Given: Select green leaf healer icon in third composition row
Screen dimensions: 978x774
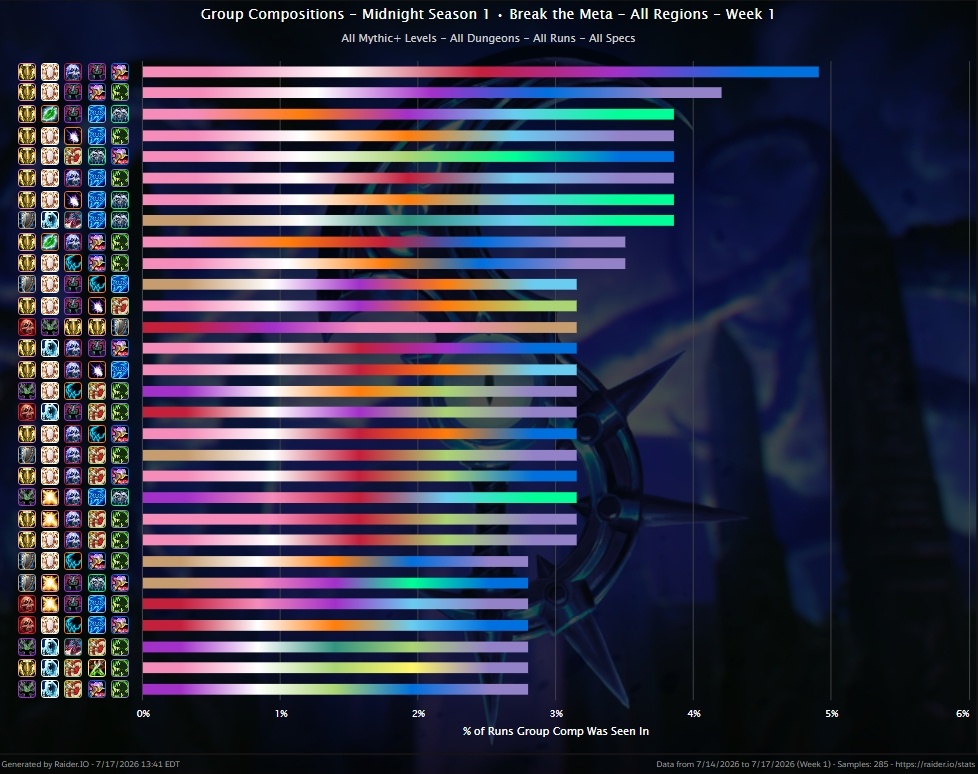Looking at the screenshot, I should pyautogui.click(x=50, y=114).
